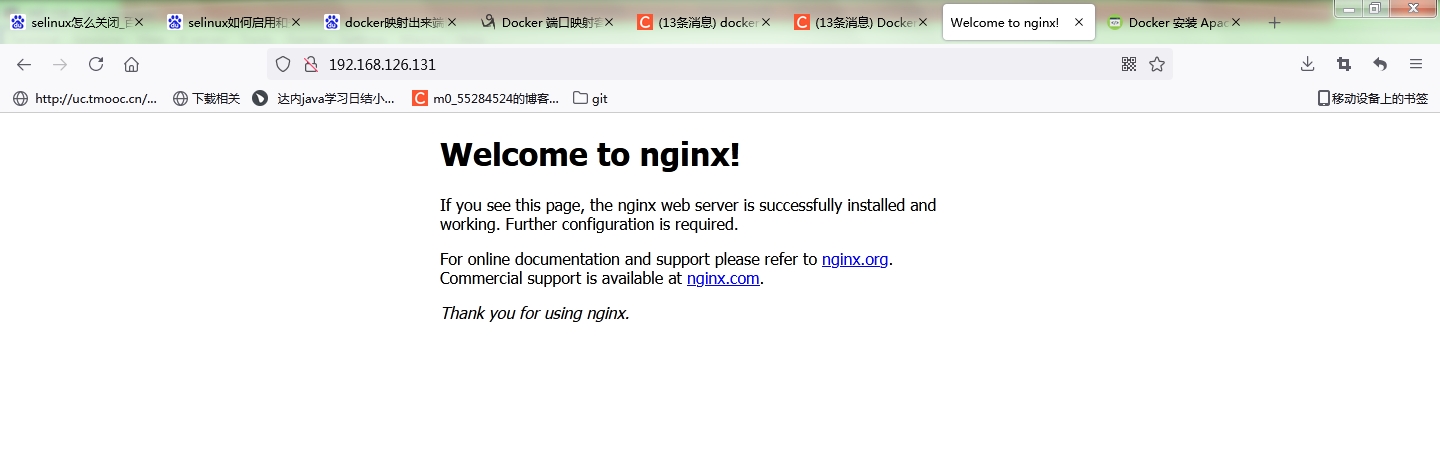The image size is (1440, 473).
Task: Open '达内java学习日结小...' bookmark
Action: click(x=324, y=98)
